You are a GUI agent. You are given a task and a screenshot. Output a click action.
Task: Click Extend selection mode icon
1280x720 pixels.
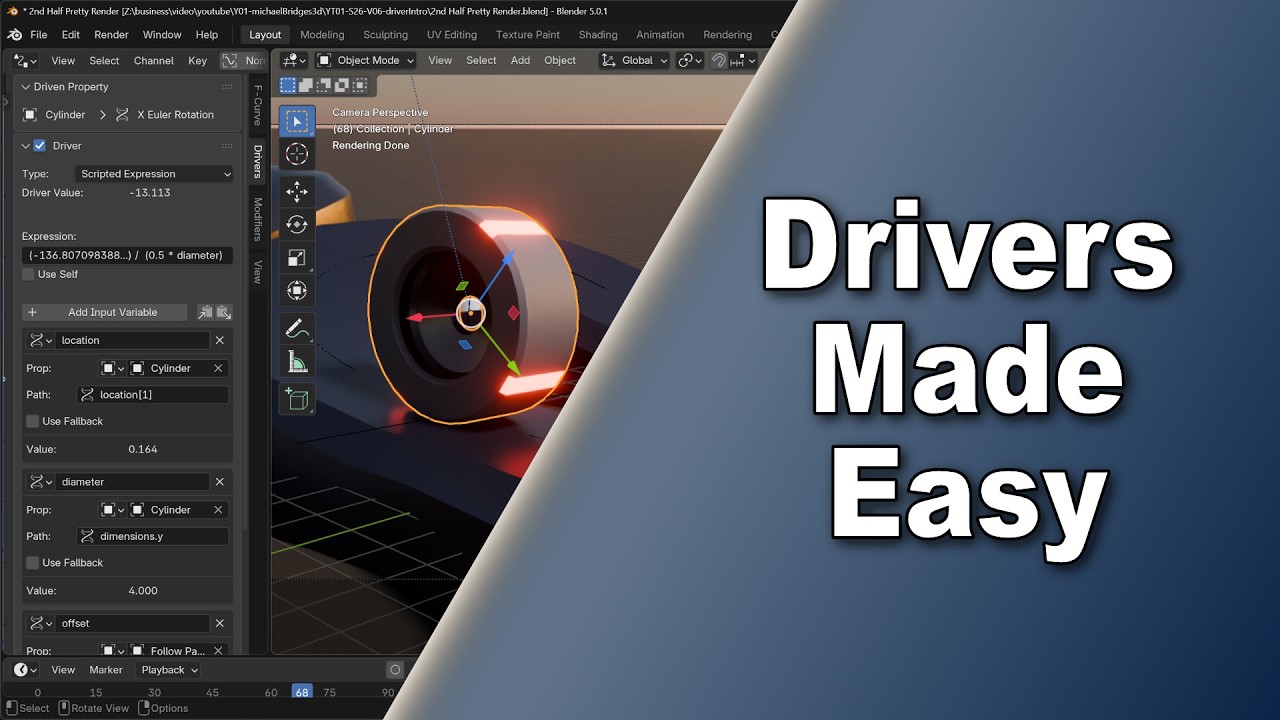(x=306, y=86)
